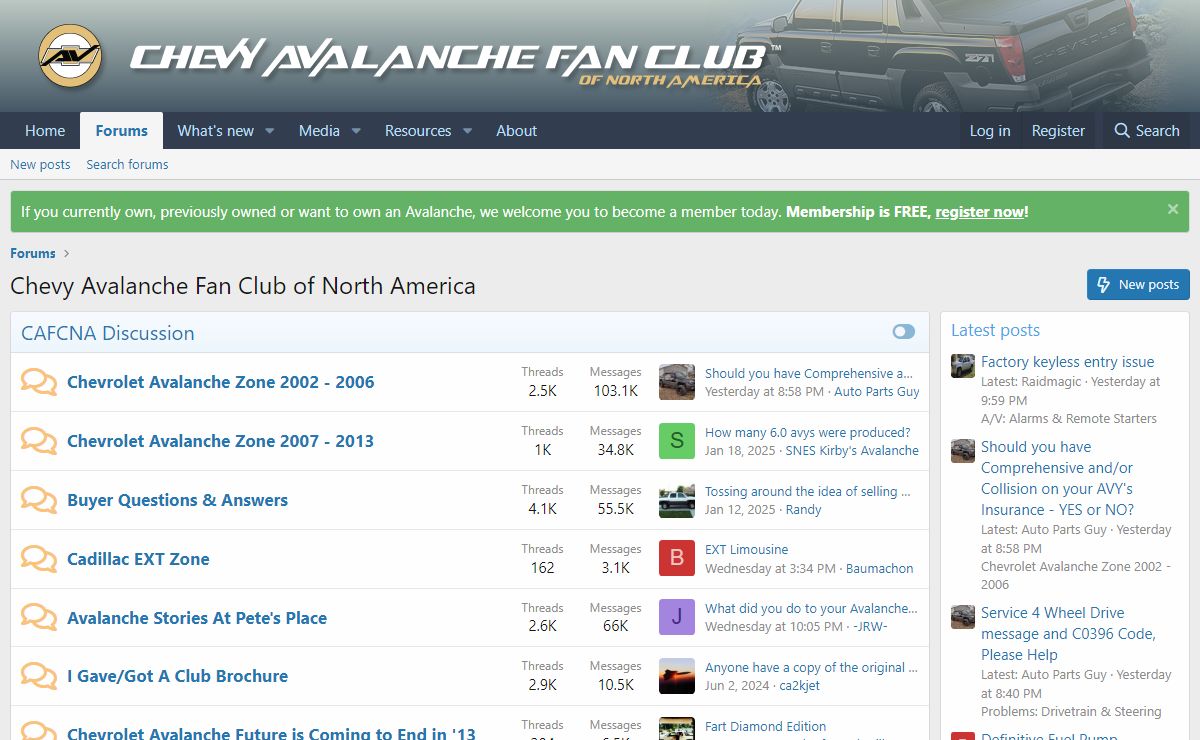The height and width of the screenshot is (740, 1200).
Task: Open Randy's avatar in Buyer Questions row
Action: [677, 500]
